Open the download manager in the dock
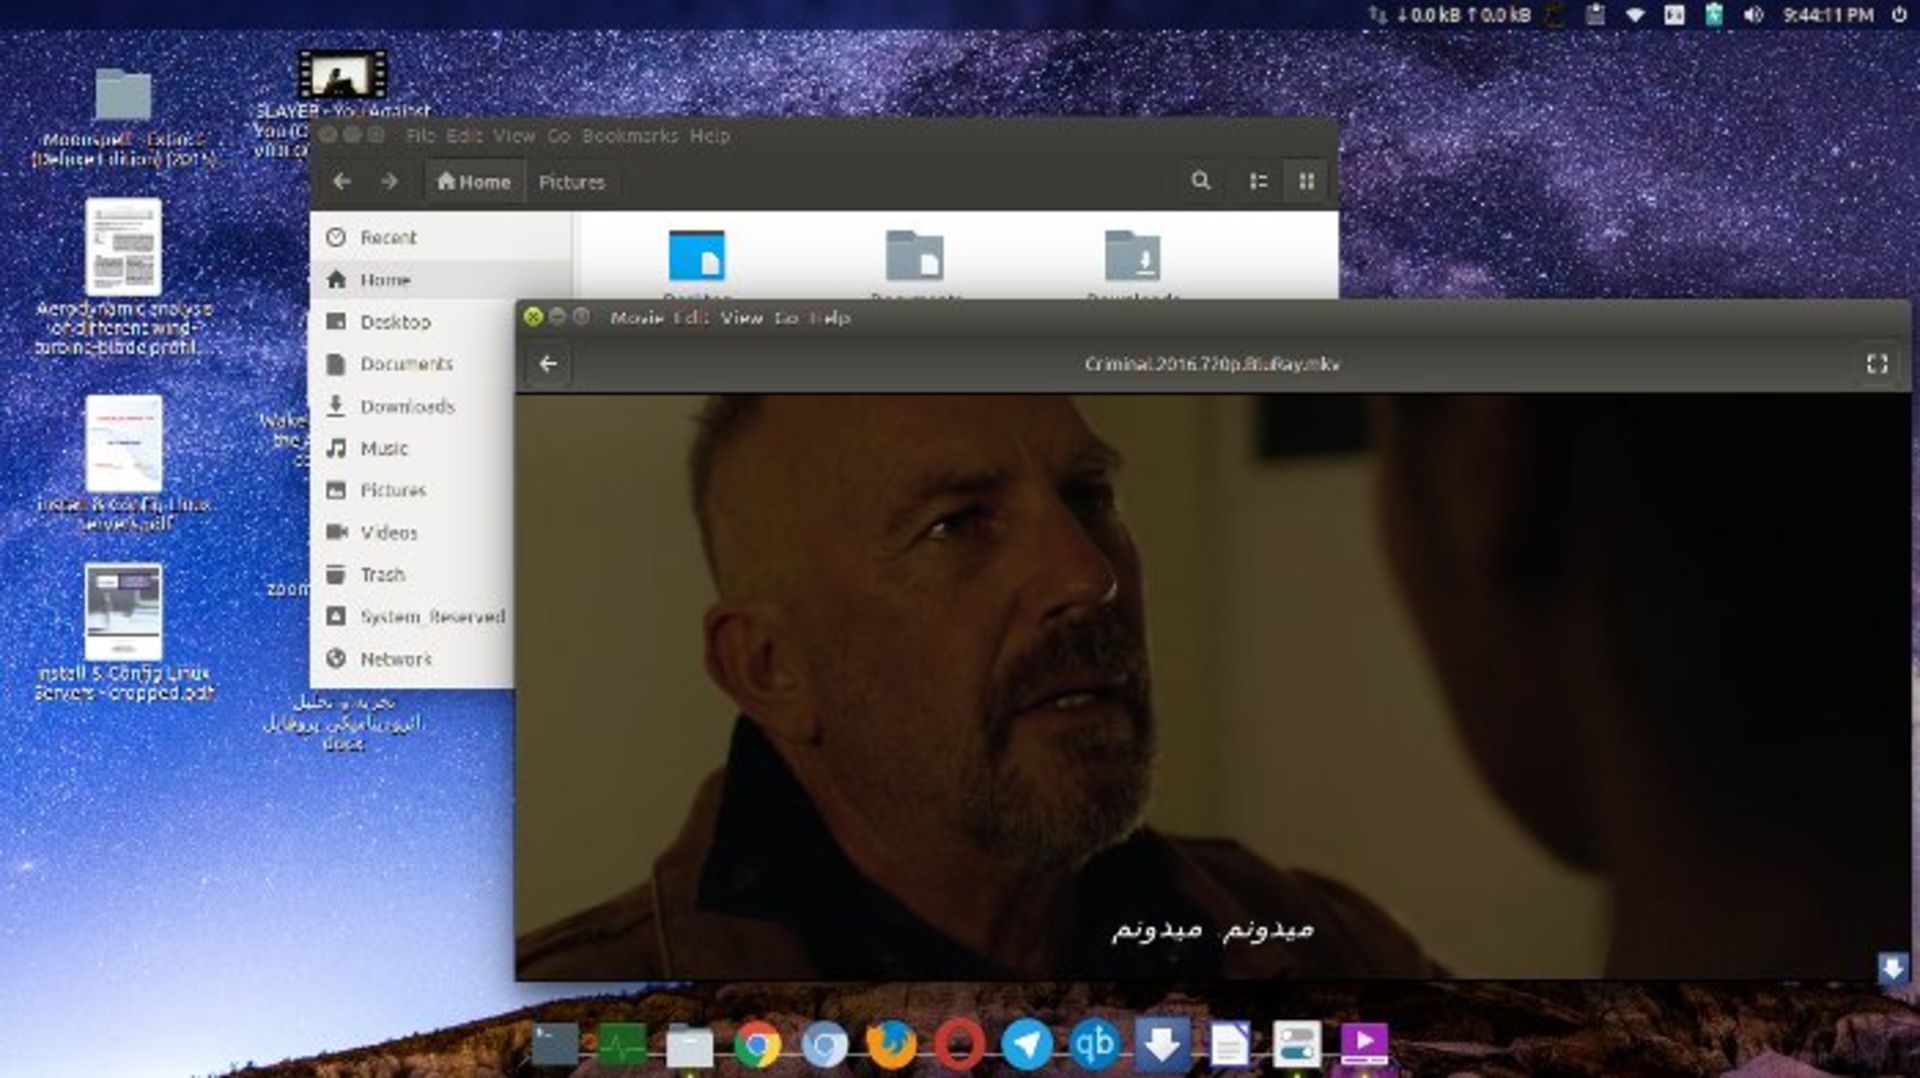1920x1078 pixels. pos(1161,1046)
